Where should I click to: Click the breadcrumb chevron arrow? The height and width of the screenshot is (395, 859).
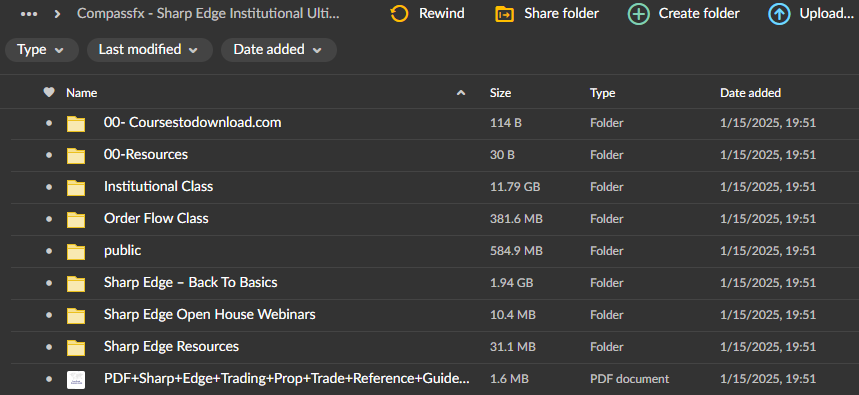pyautogui.click(x=58, y=14)
